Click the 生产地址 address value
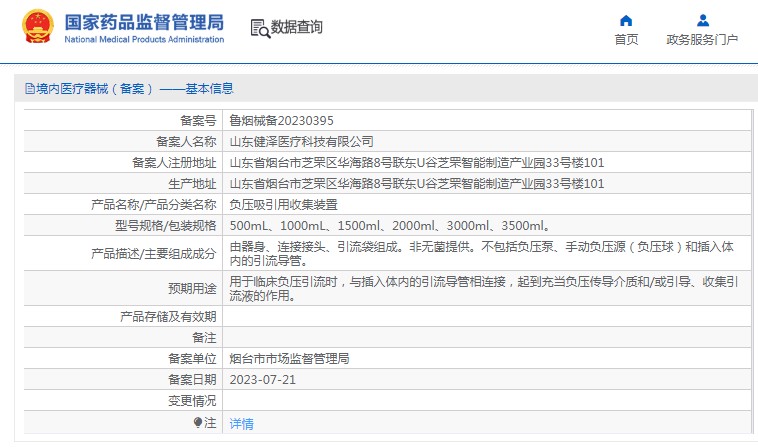The height and width of the screenshot is (448, 758). click(x=417, y=184)
